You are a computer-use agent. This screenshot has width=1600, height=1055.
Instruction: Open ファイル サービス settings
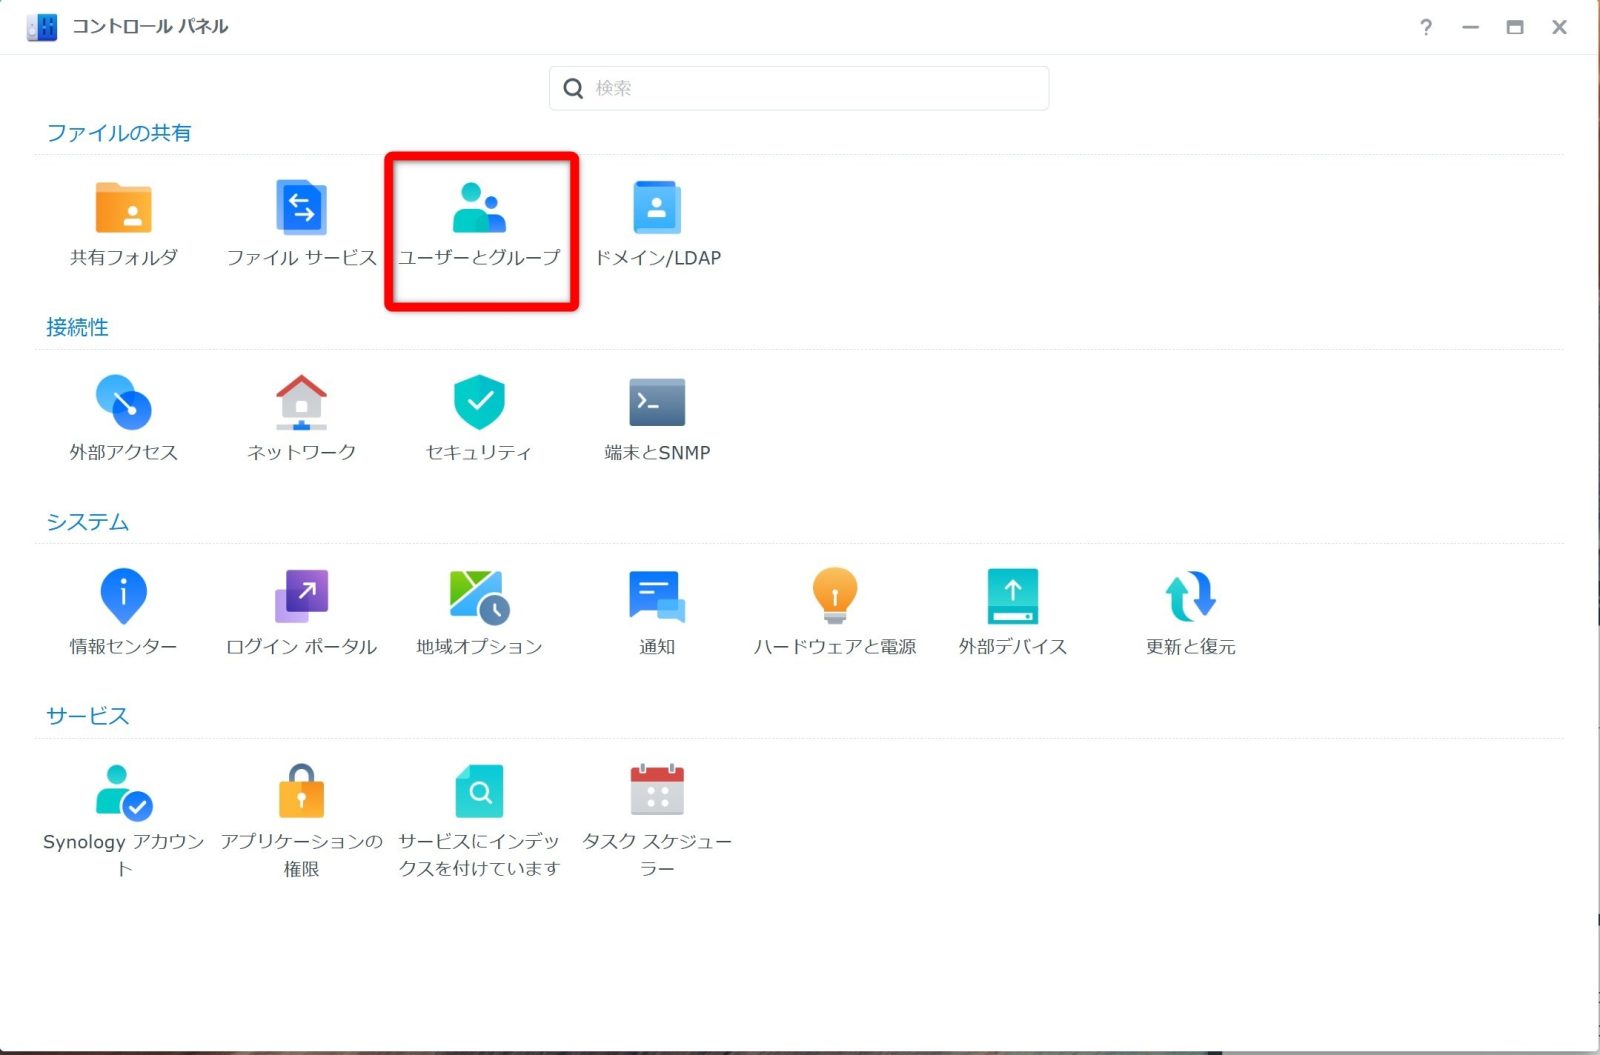(301, 208)
